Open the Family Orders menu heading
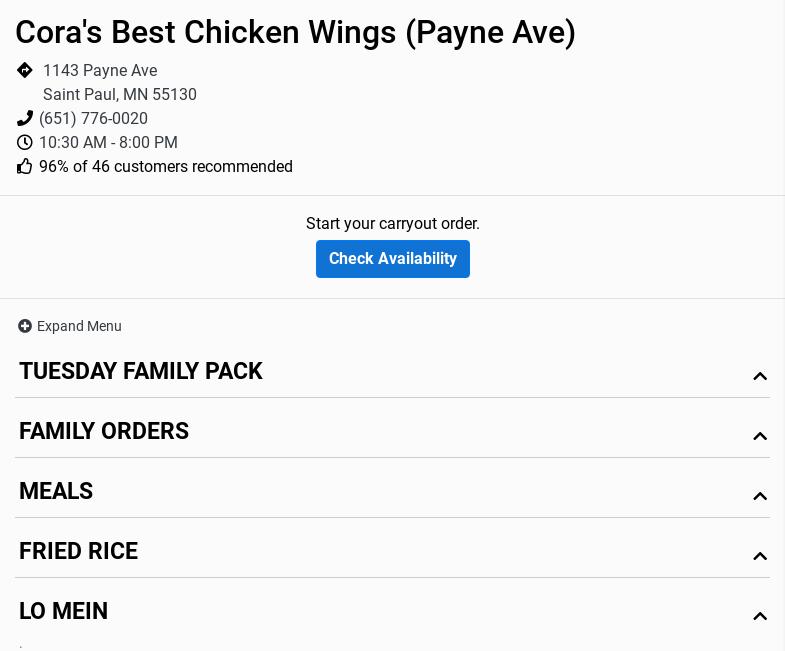Image resolution: width=785 pixels, height=651 pixels. click(104, 431)
